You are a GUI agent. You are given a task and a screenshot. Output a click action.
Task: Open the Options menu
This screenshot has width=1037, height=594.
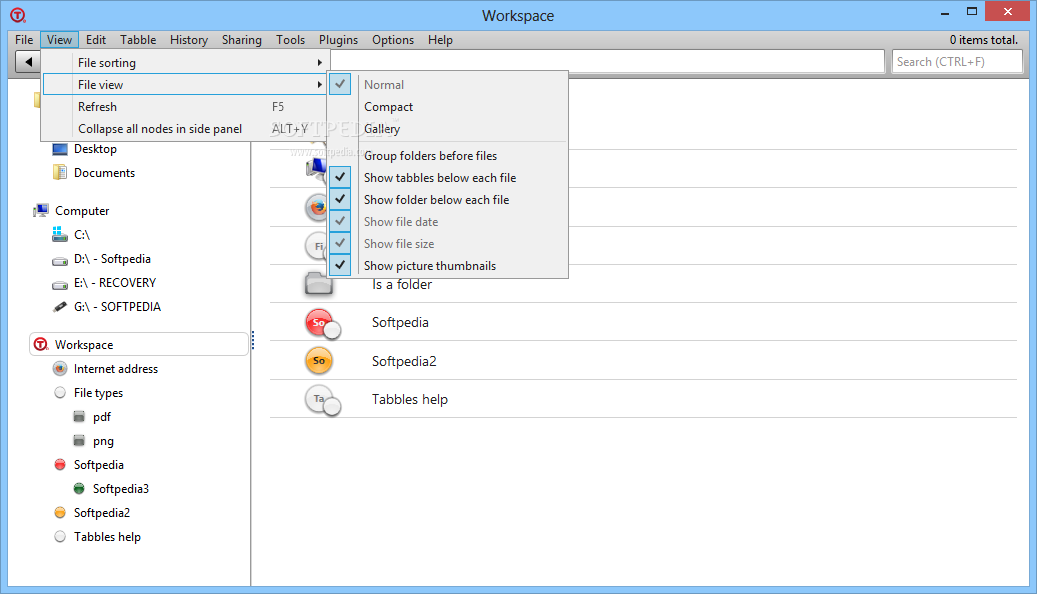pos(393,40)
